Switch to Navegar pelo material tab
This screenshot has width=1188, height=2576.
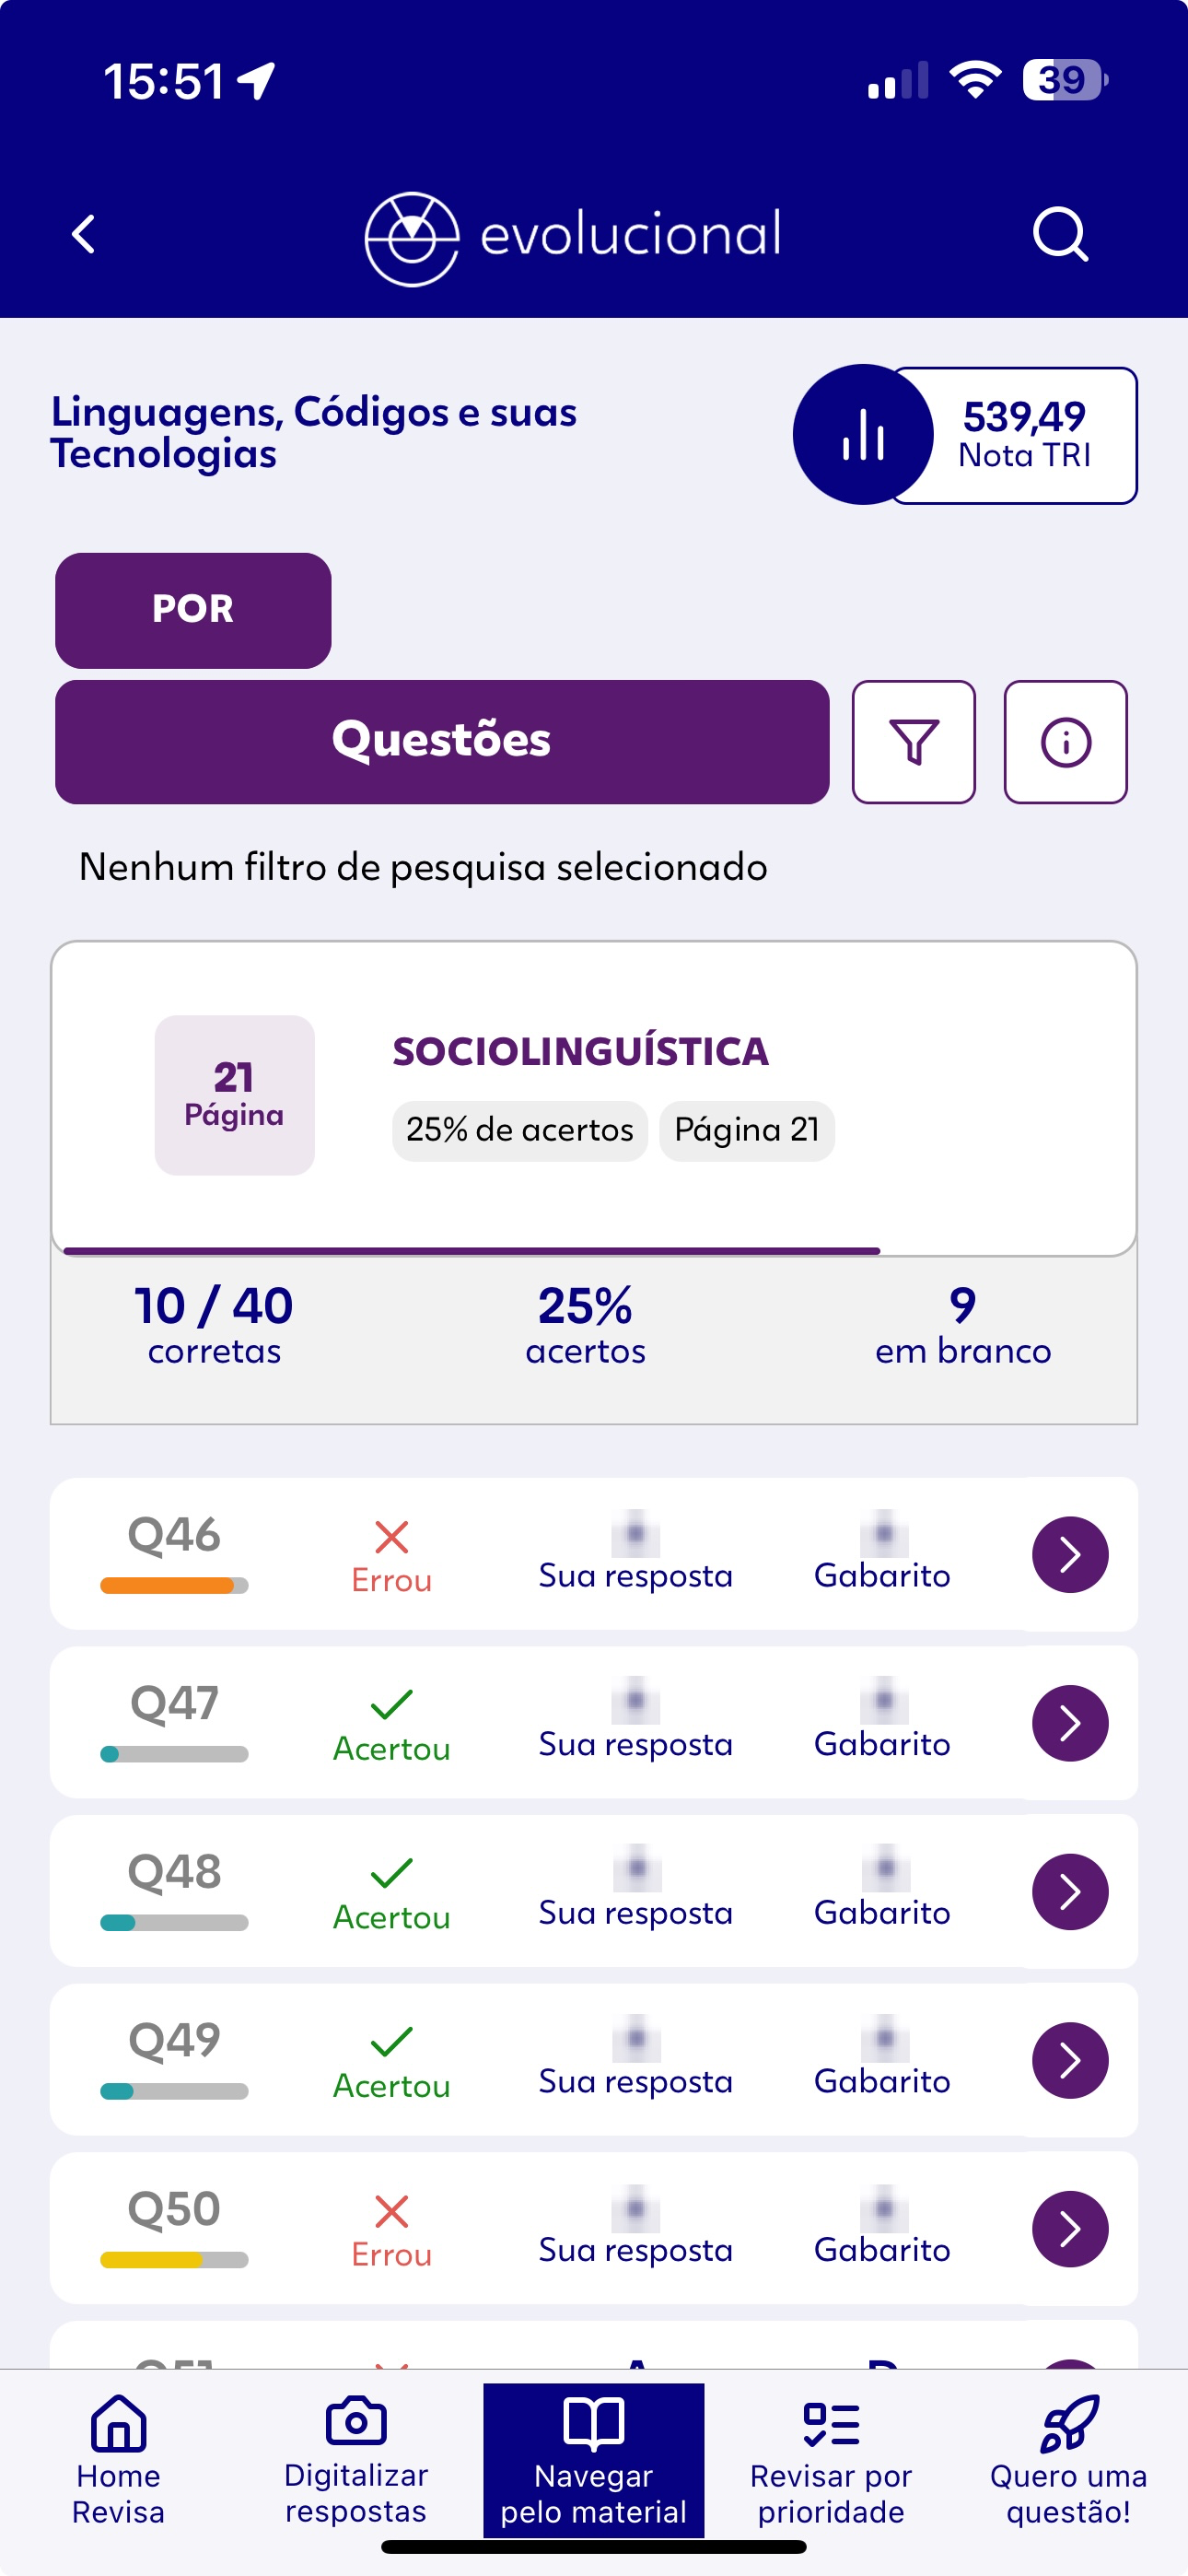click(594, 2461)
